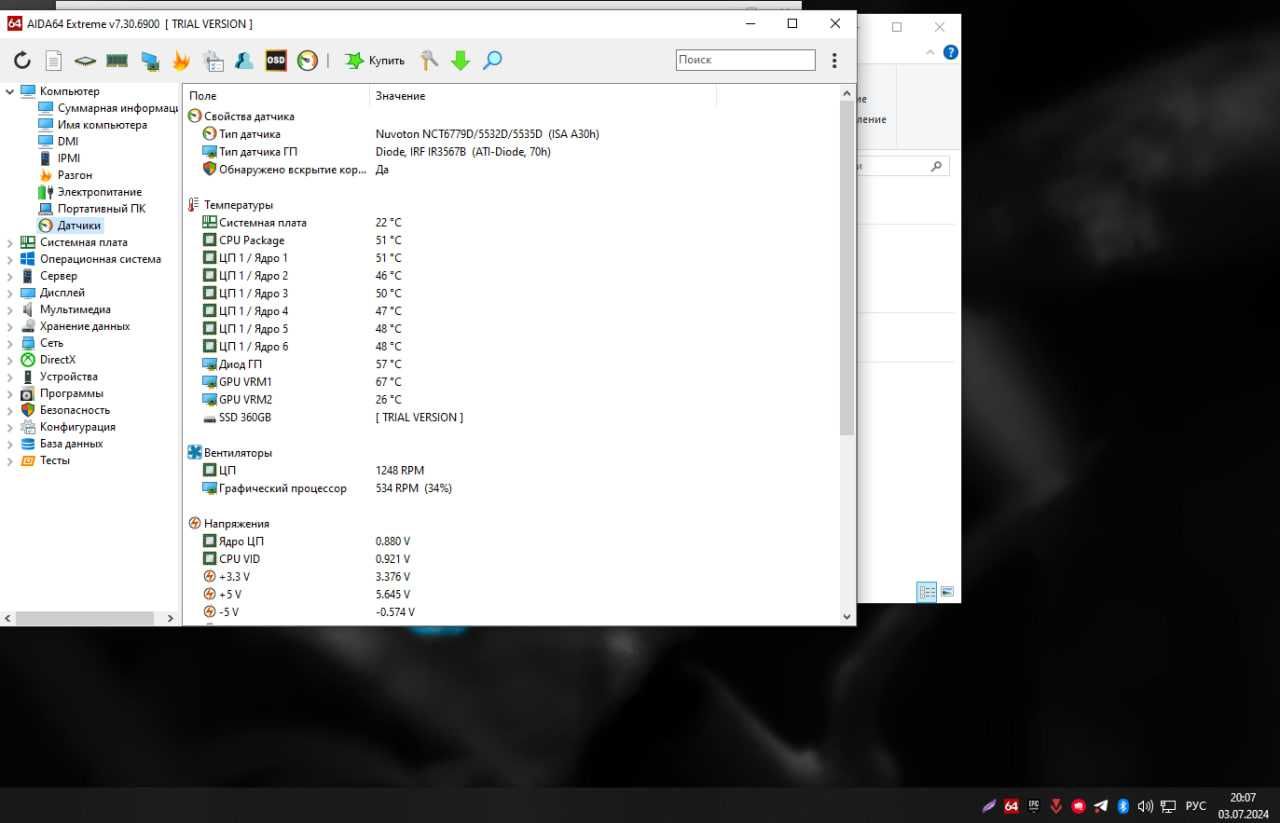Open the SensorPanel gauge icon
This screenshot has width=1280, height=823.
click(308, 61)
